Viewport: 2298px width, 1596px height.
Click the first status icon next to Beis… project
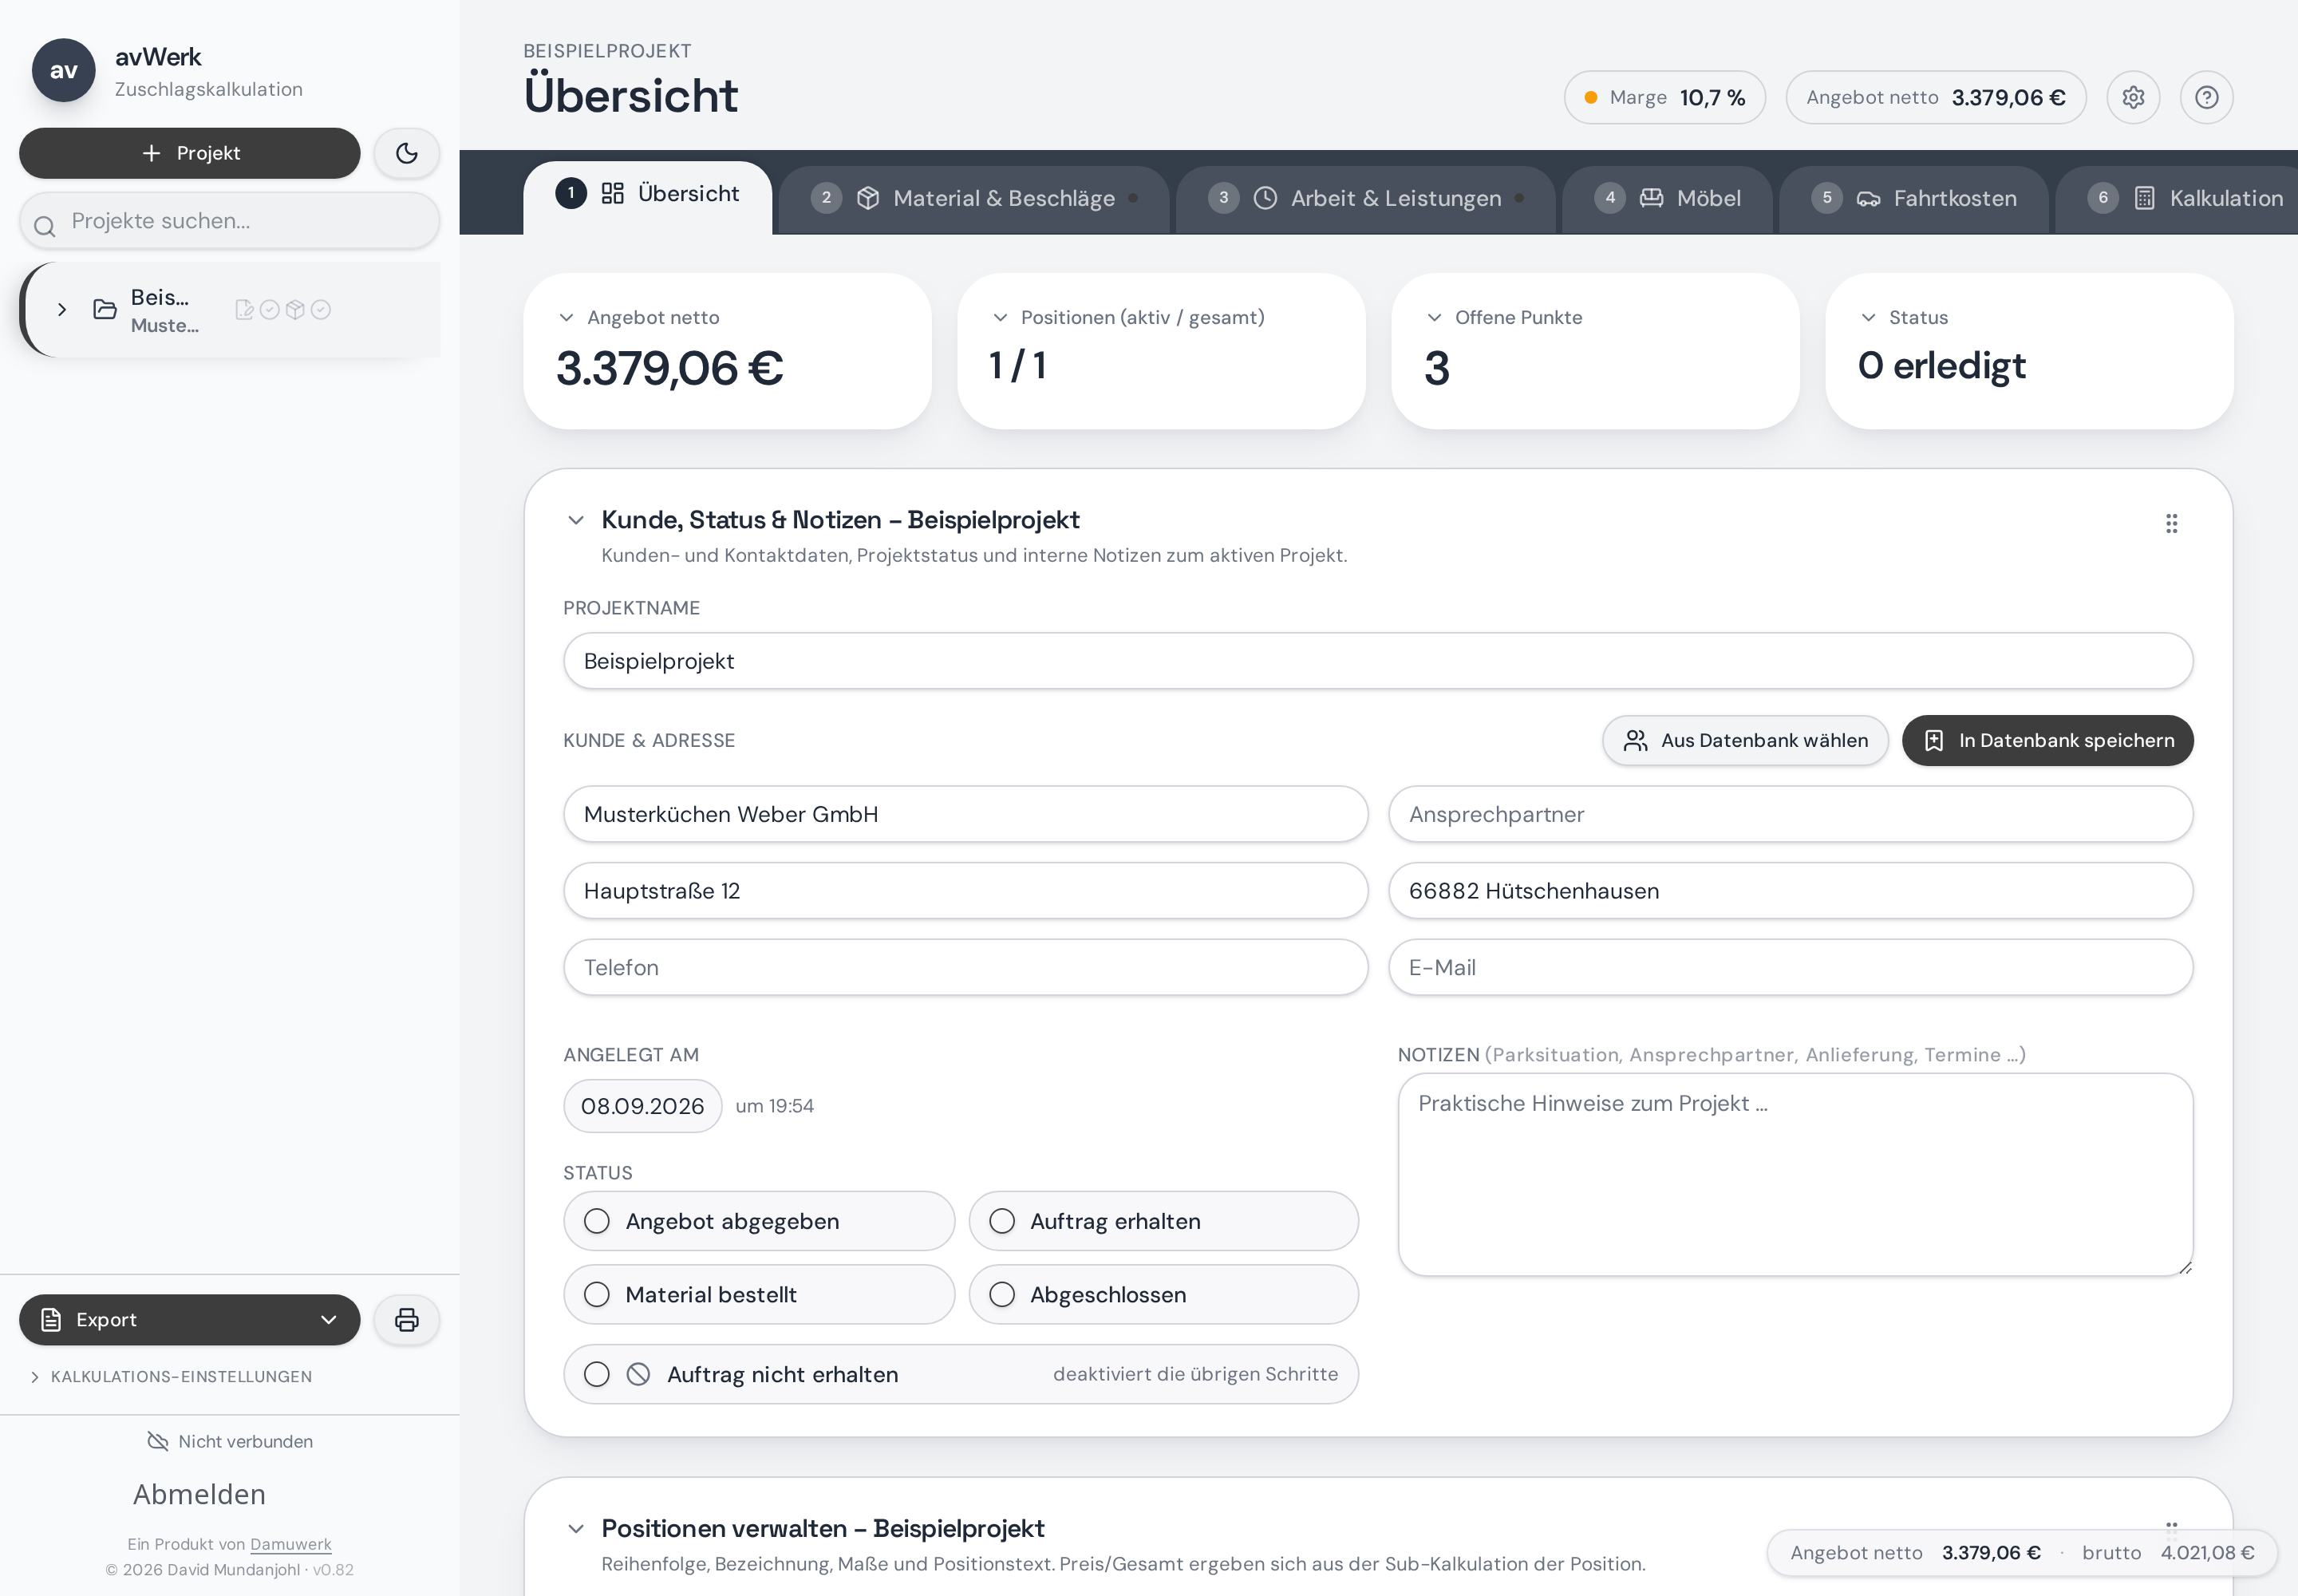pyautogui.click(x=244, y=309)
